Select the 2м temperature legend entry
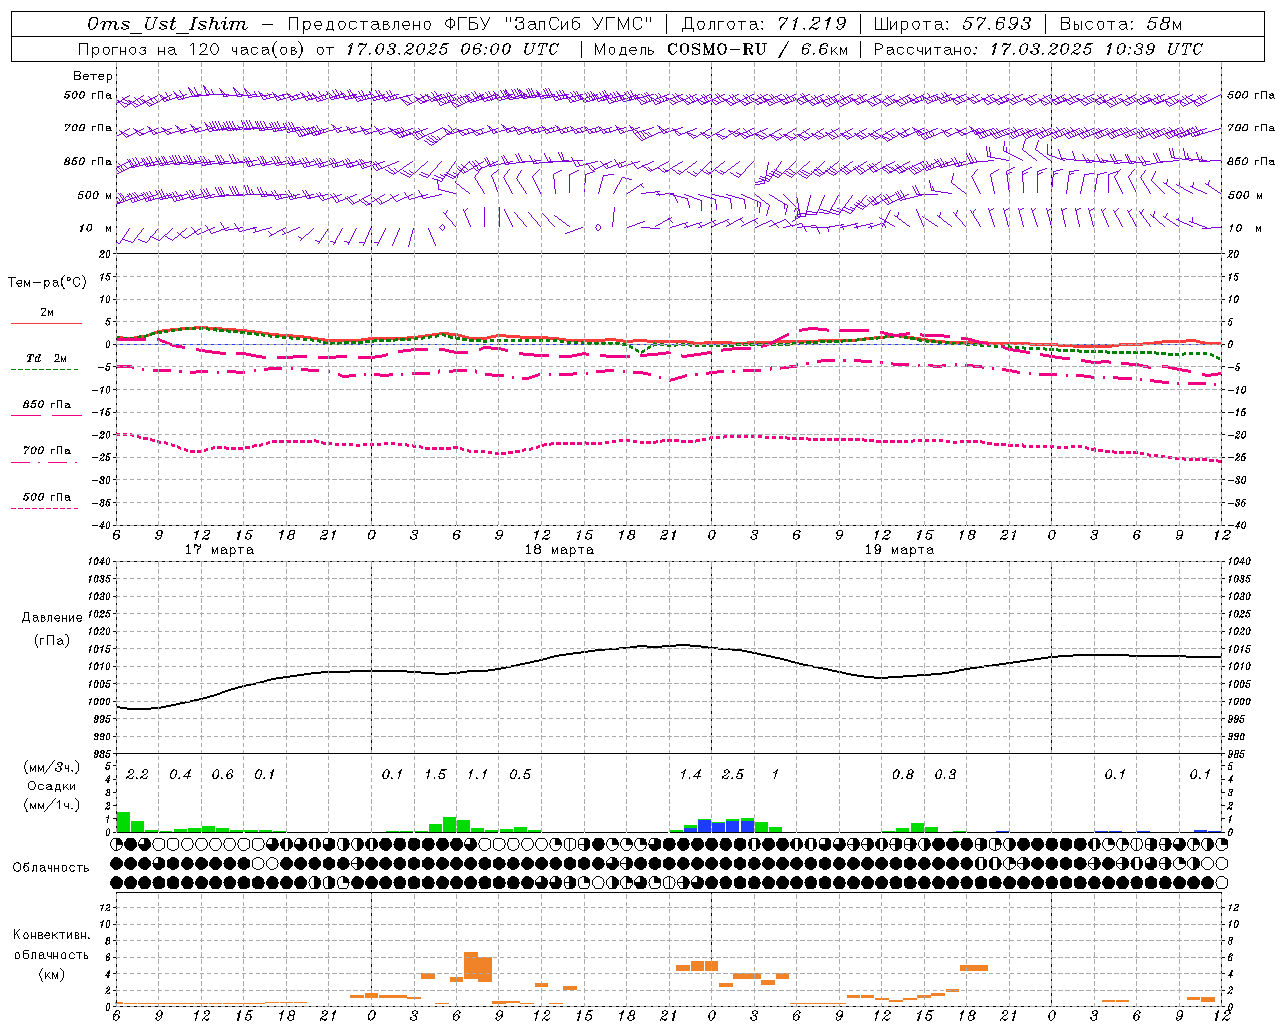Image resolution: width=1280 pixels, height=1024 pixels. (x=47, y=313)
